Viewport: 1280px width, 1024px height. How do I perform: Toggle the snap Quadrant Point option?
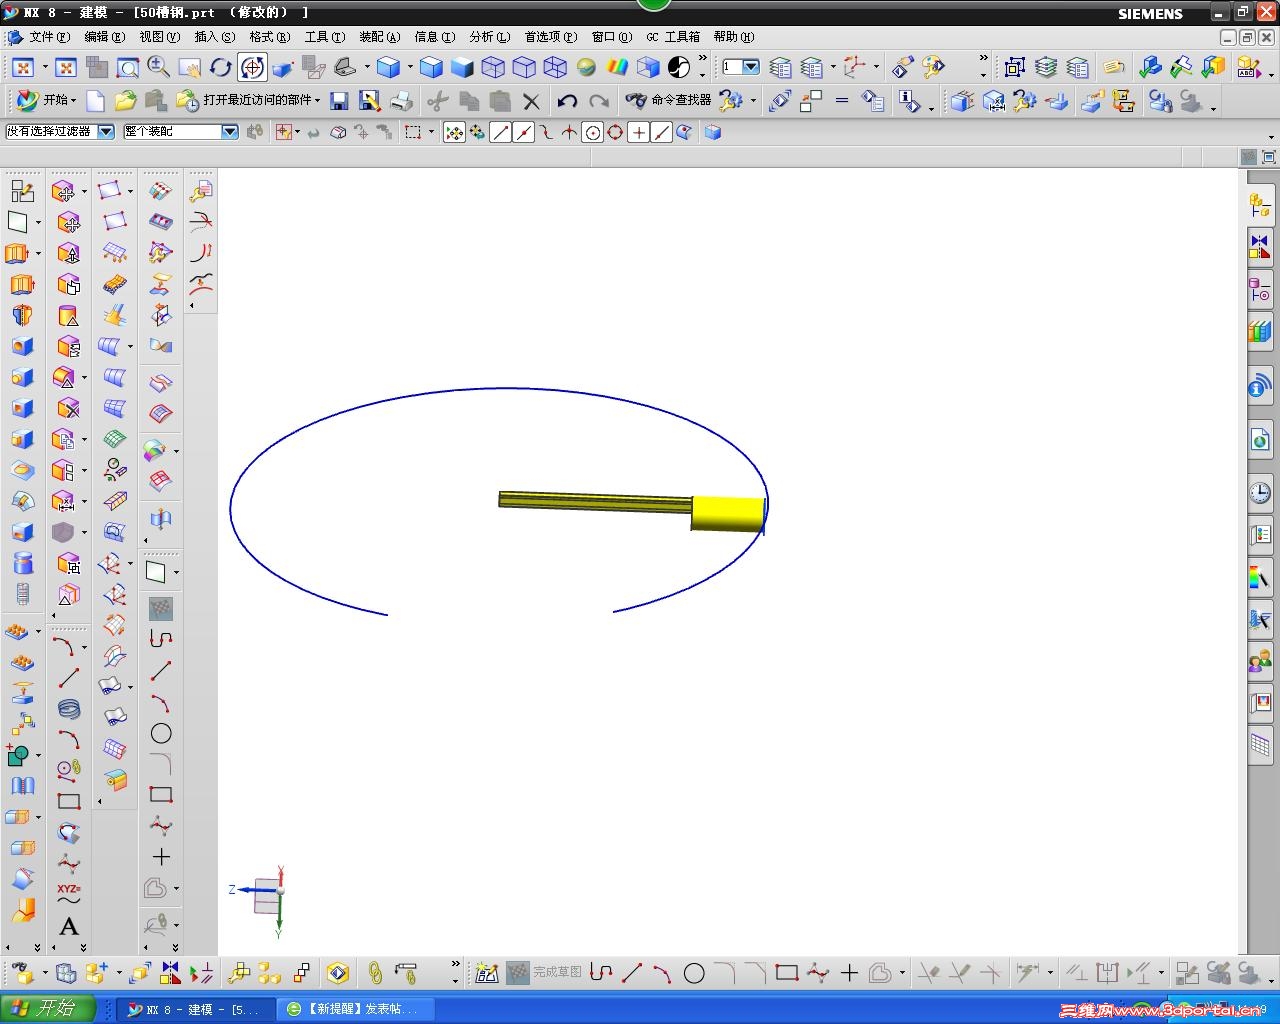[x=616, y=132]
